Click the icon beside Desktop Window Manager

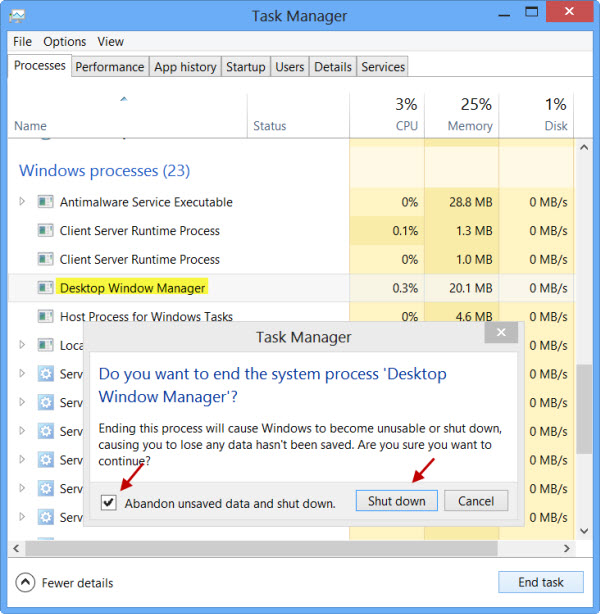(x=45, y=288)
